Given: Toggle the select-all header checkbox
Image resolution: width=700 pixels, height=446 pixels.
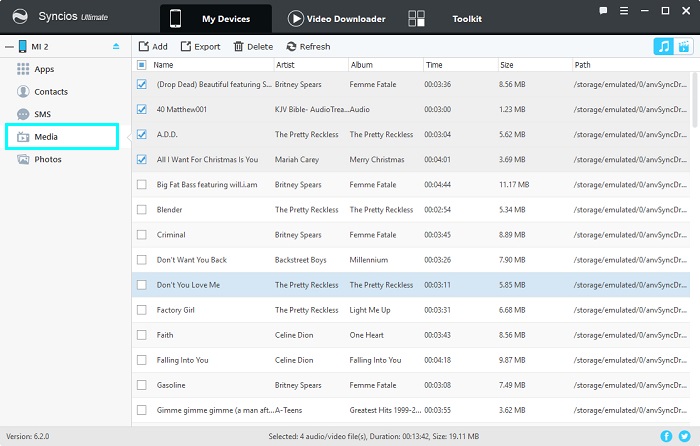Looking at the screenshot, I should [142, 65].
